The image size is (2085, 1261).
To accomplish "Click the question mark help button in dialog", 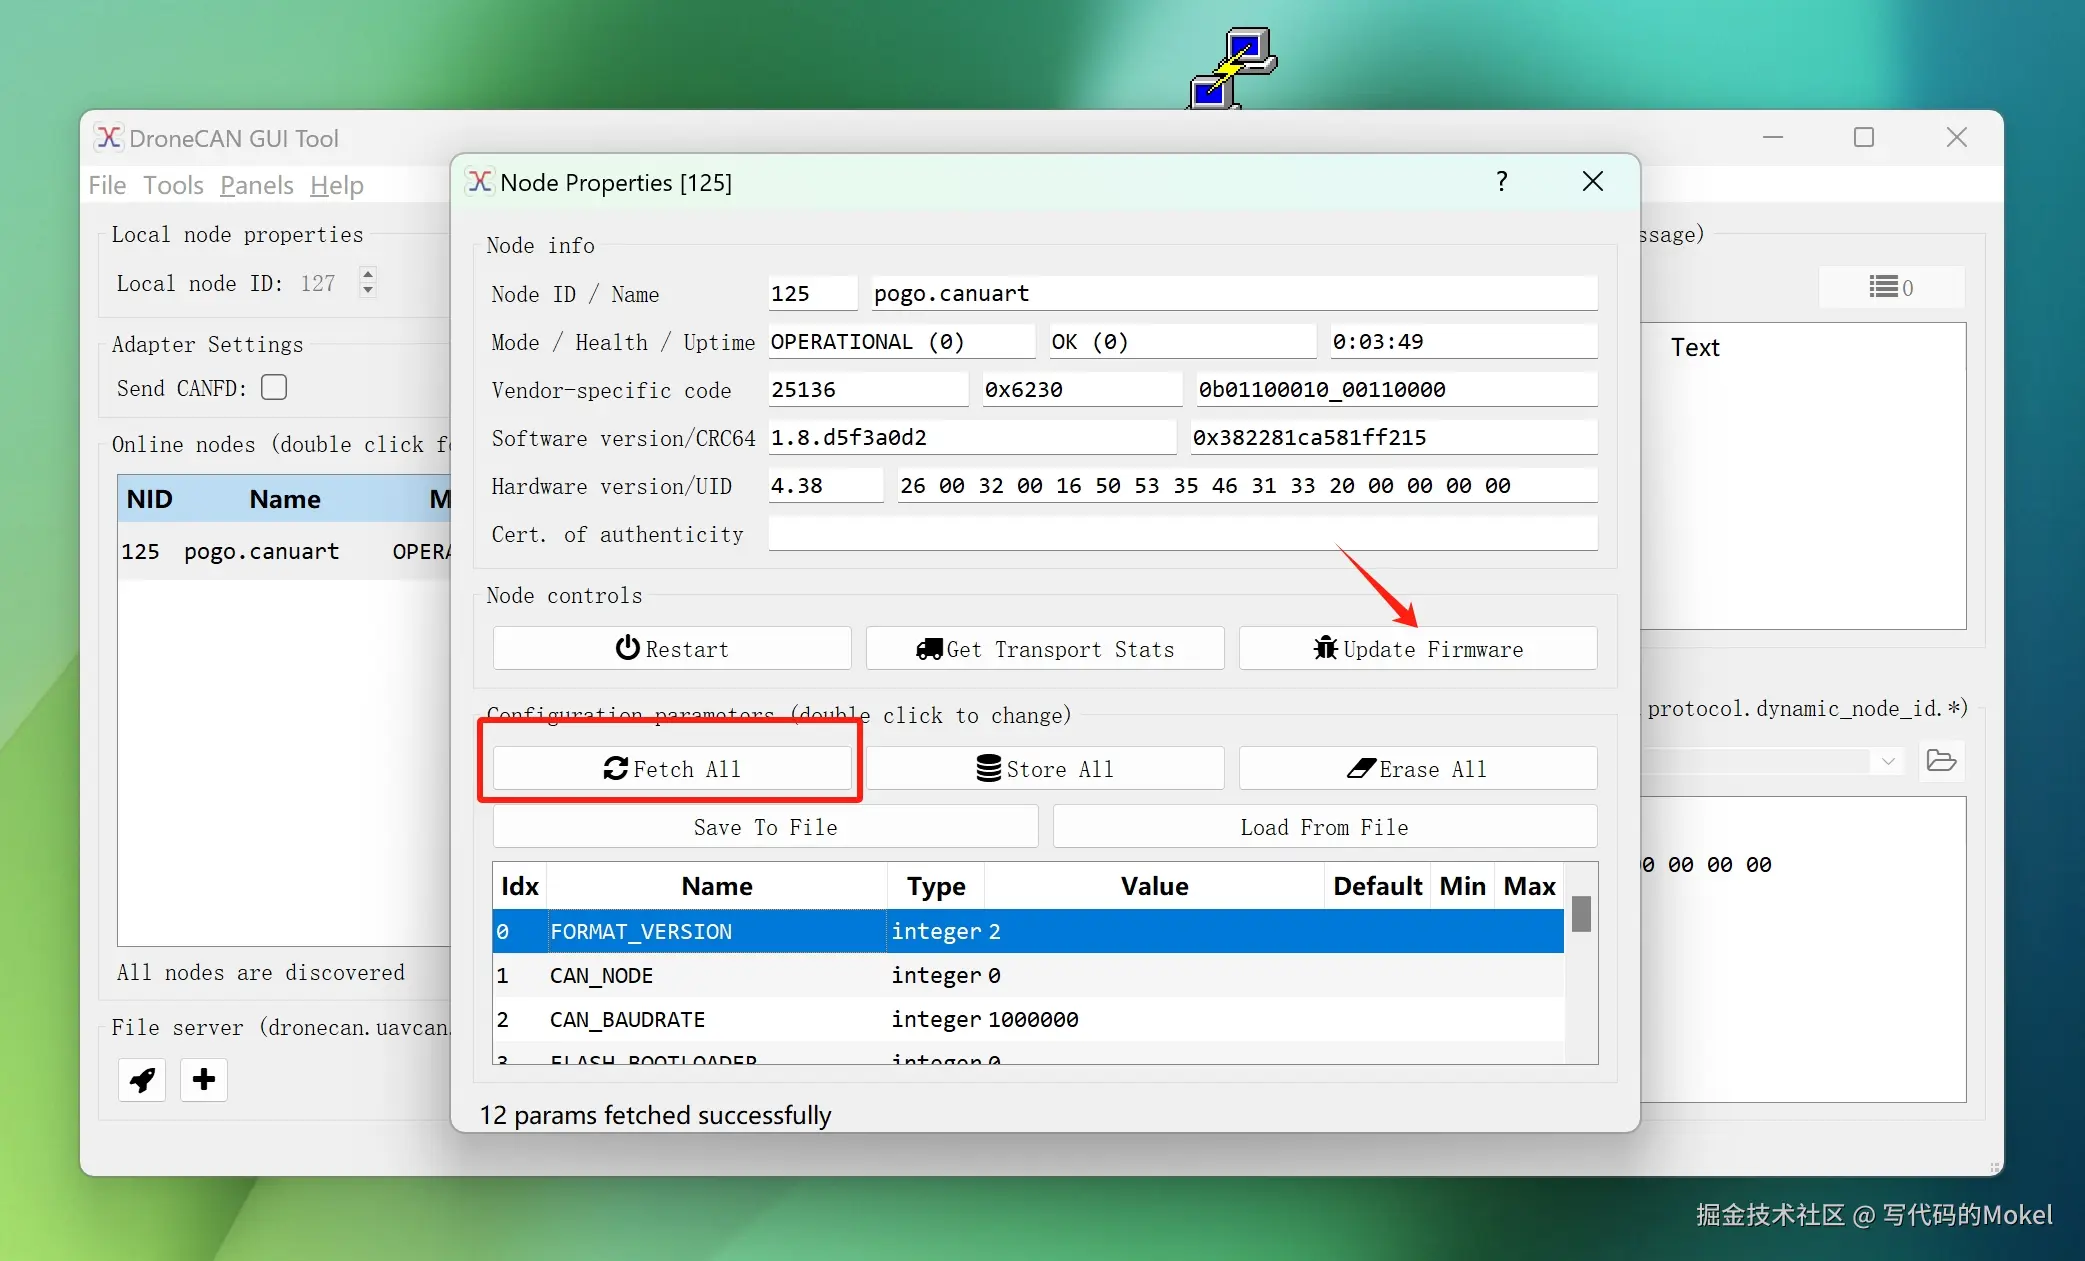I will 1501,181.
